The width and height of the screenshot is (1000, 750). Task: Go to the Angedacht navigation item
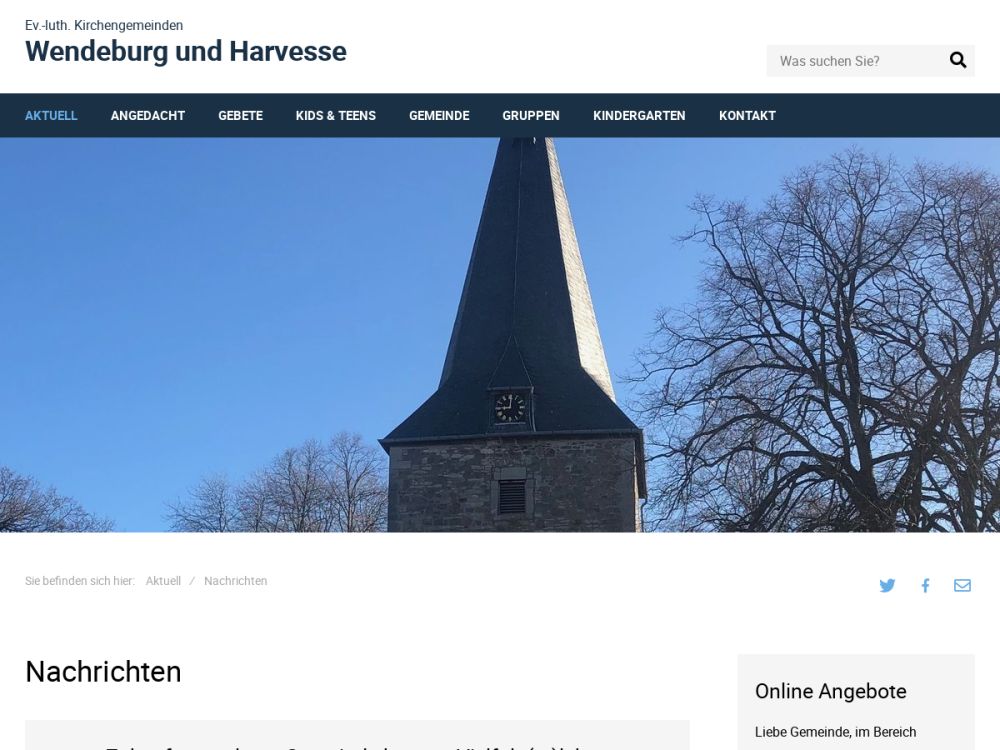148,116
